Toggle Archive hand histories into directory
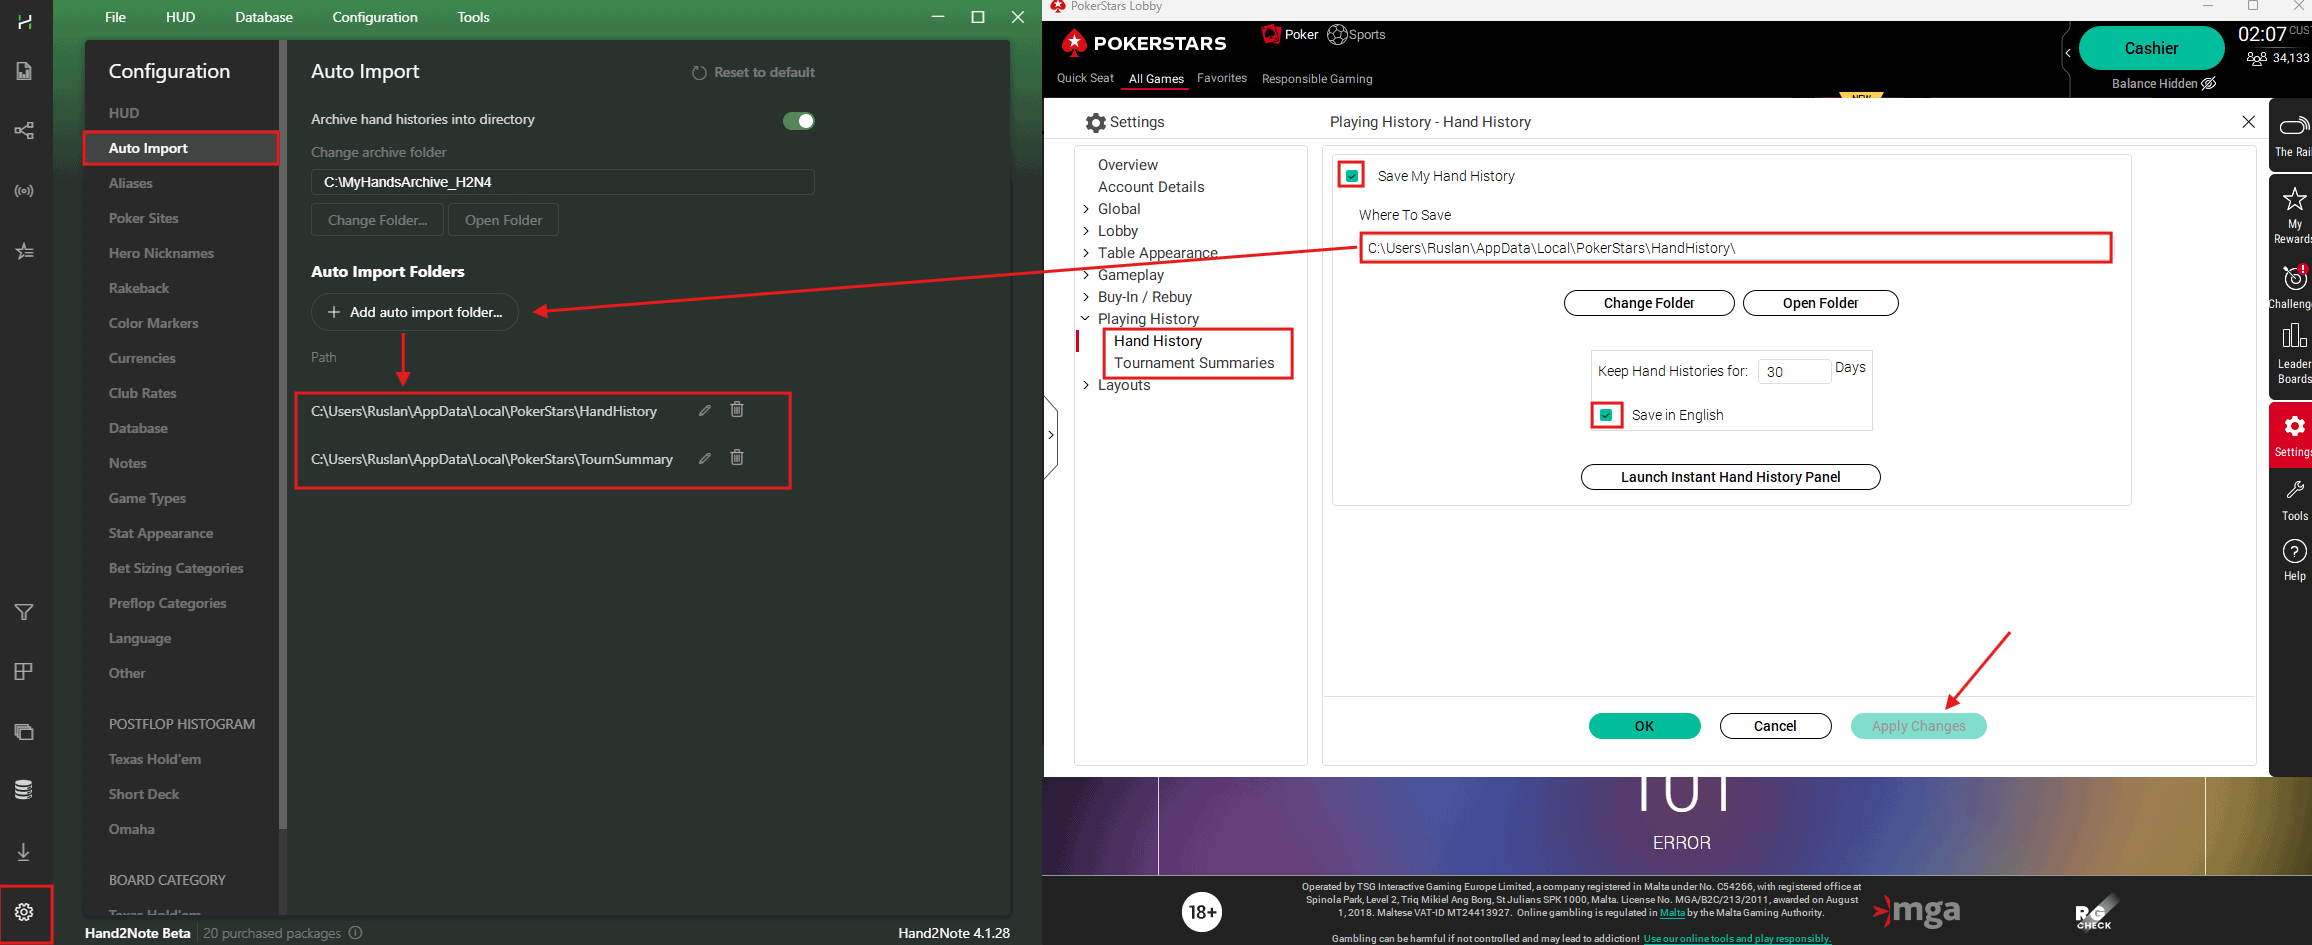Image resolution: width=2312 pixels, height=945 pixels. 798,120
